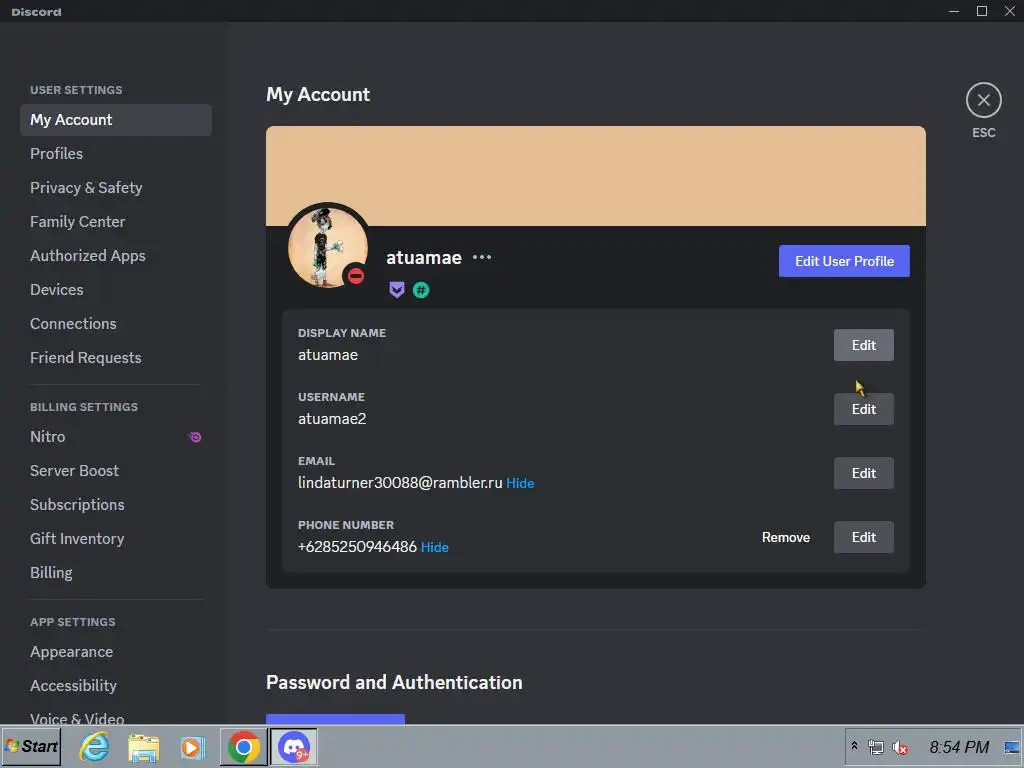Click the phone number +6285250946486

click(357, 547)
